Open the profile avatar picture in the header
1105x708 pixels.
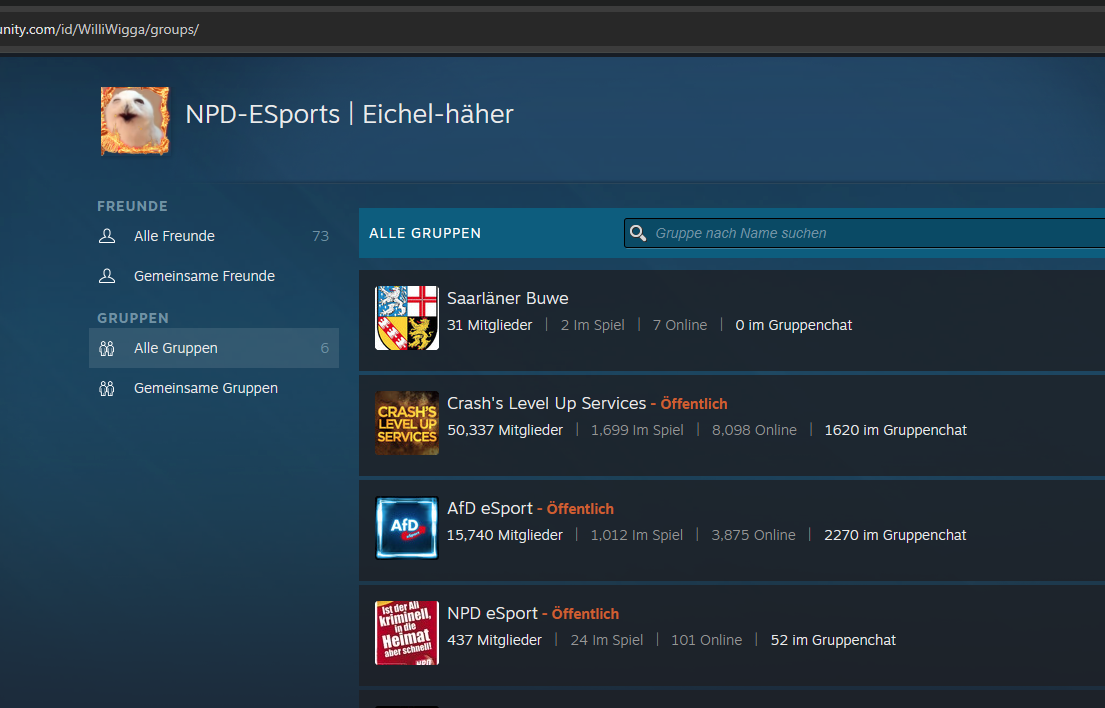pos(135,121)
